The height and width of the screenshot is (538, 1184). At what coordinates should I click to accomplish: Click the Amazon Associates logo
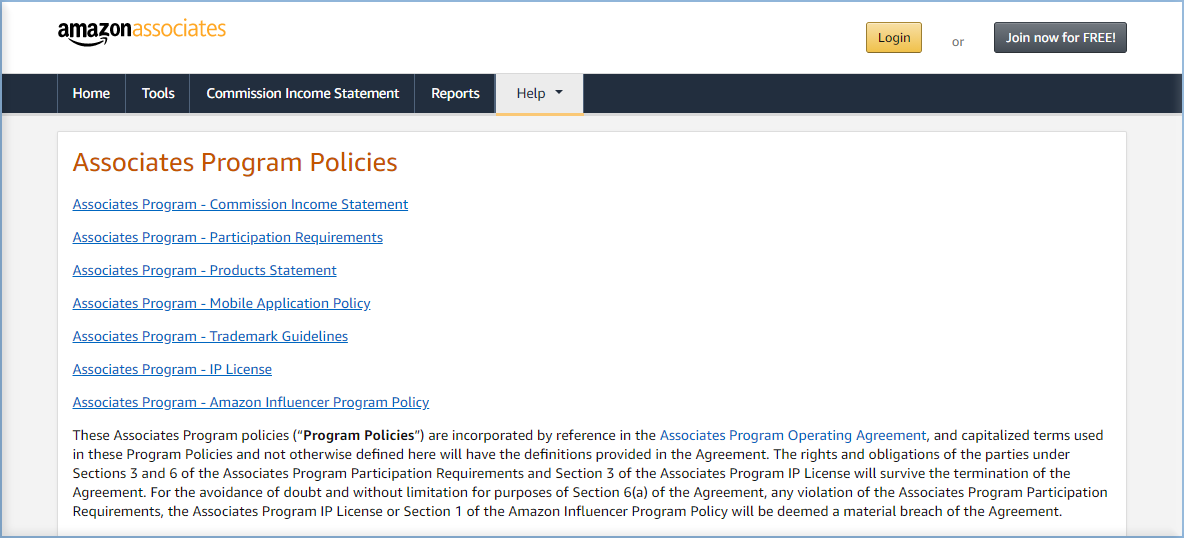point(141,32)
